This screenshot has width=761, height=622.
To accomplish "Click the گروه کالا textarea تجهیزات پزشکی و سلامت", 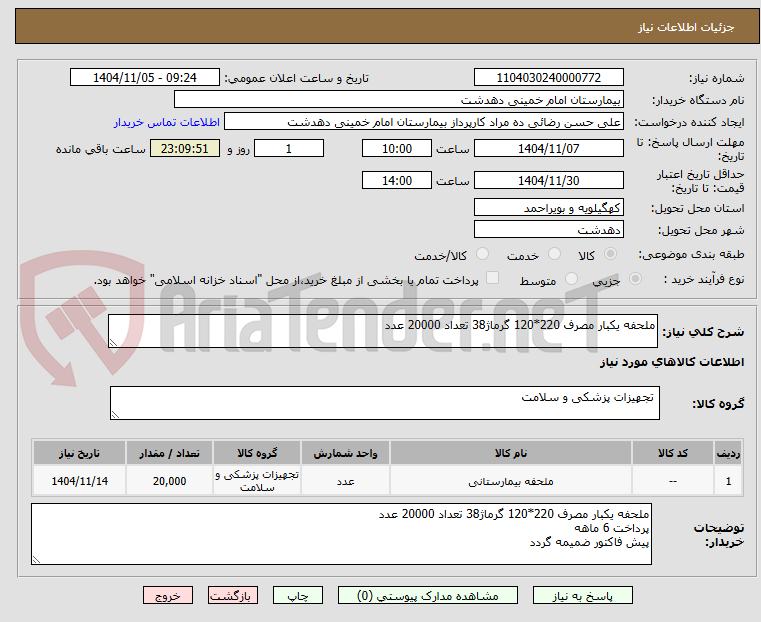I will pos(385,403).
